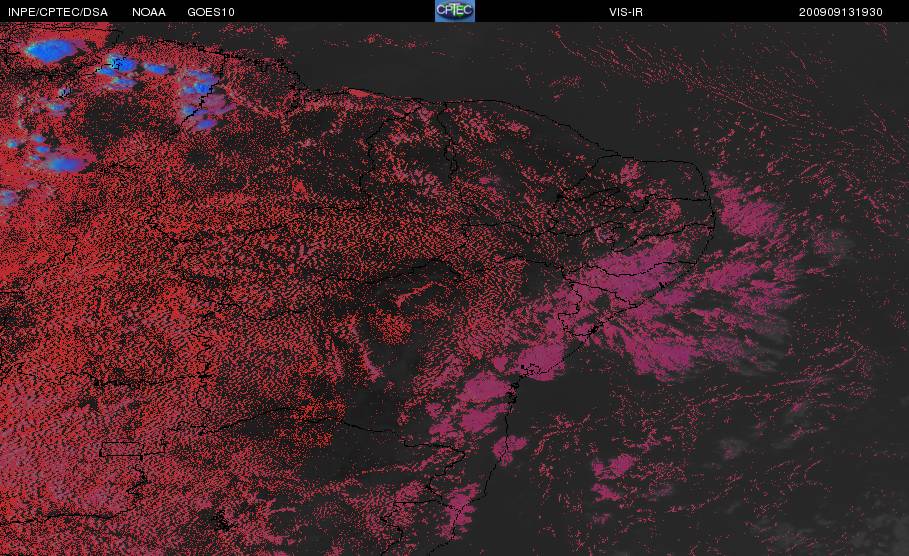Click the CPTEC logo in the header
This screenshot has height=556, width=909.
[x=455, y=11]
